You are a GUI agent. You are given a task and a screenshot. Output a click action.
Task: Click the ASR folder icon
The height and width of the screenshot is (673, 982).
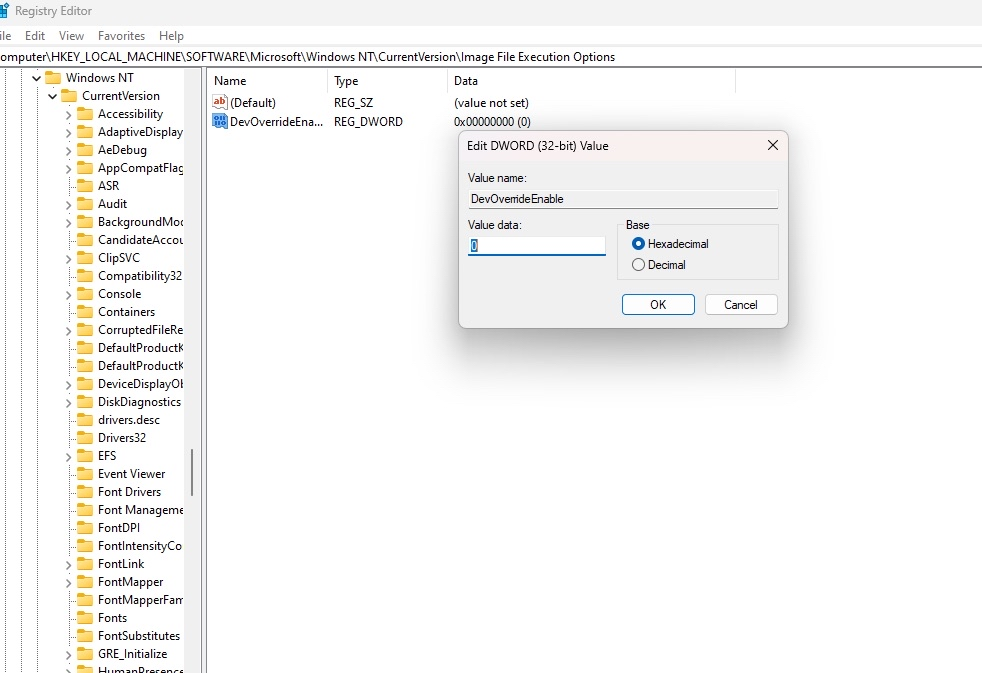[x=85, y=186]
